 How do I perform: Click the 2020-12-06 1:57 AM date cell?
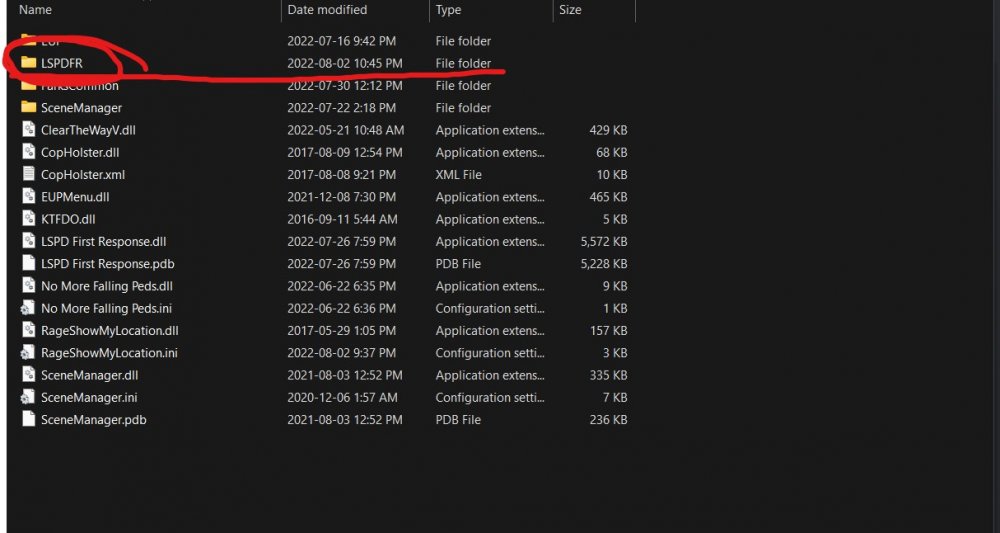[x=342, y=398]
